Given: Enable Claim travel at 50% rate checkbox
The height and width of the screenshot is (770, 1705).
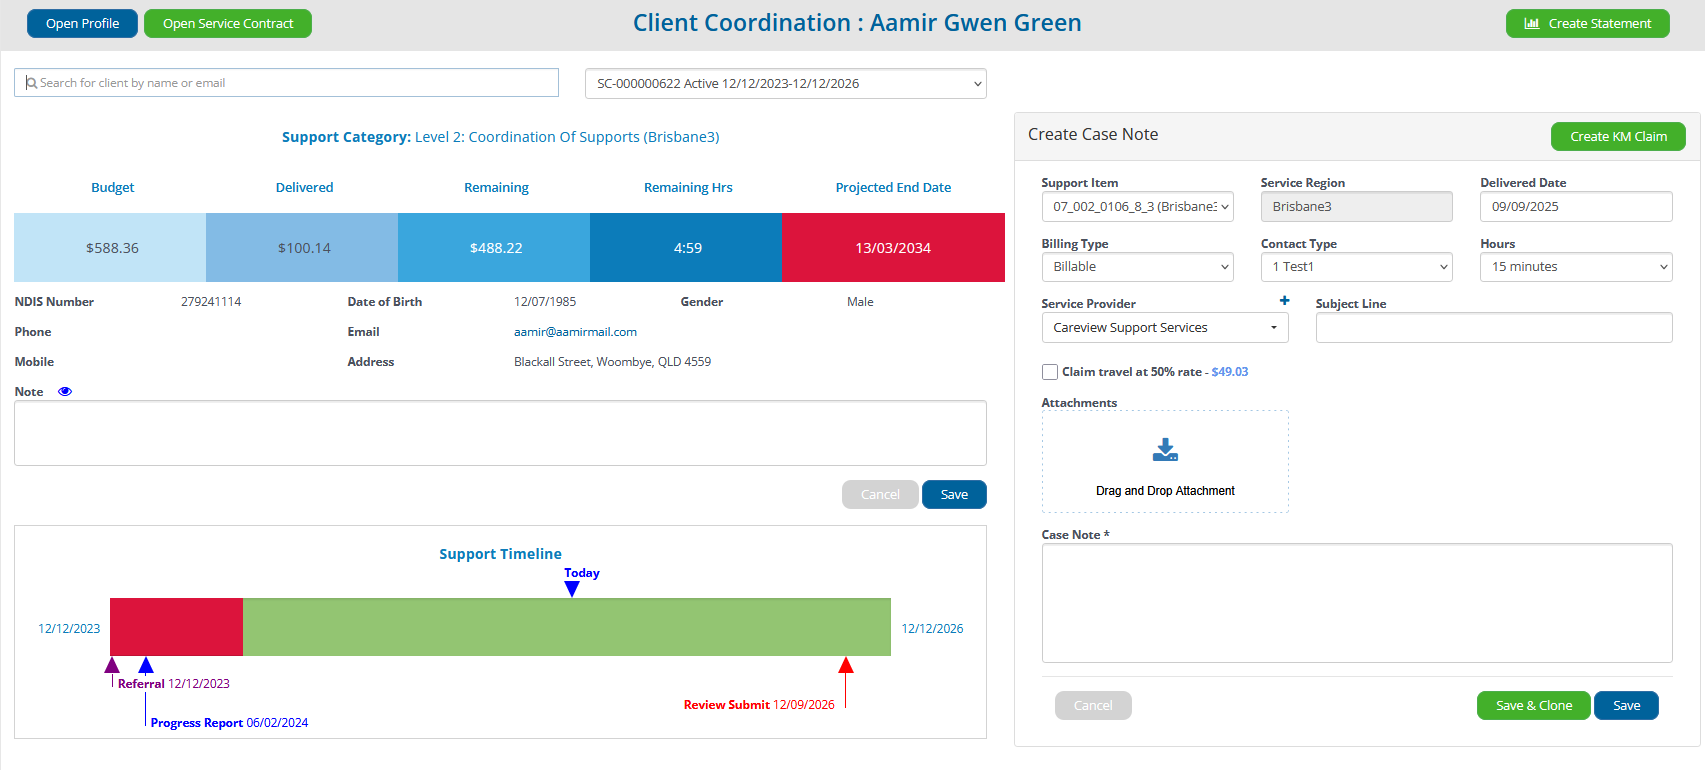Looking at the screenshot, I should tap(1050, 372).
